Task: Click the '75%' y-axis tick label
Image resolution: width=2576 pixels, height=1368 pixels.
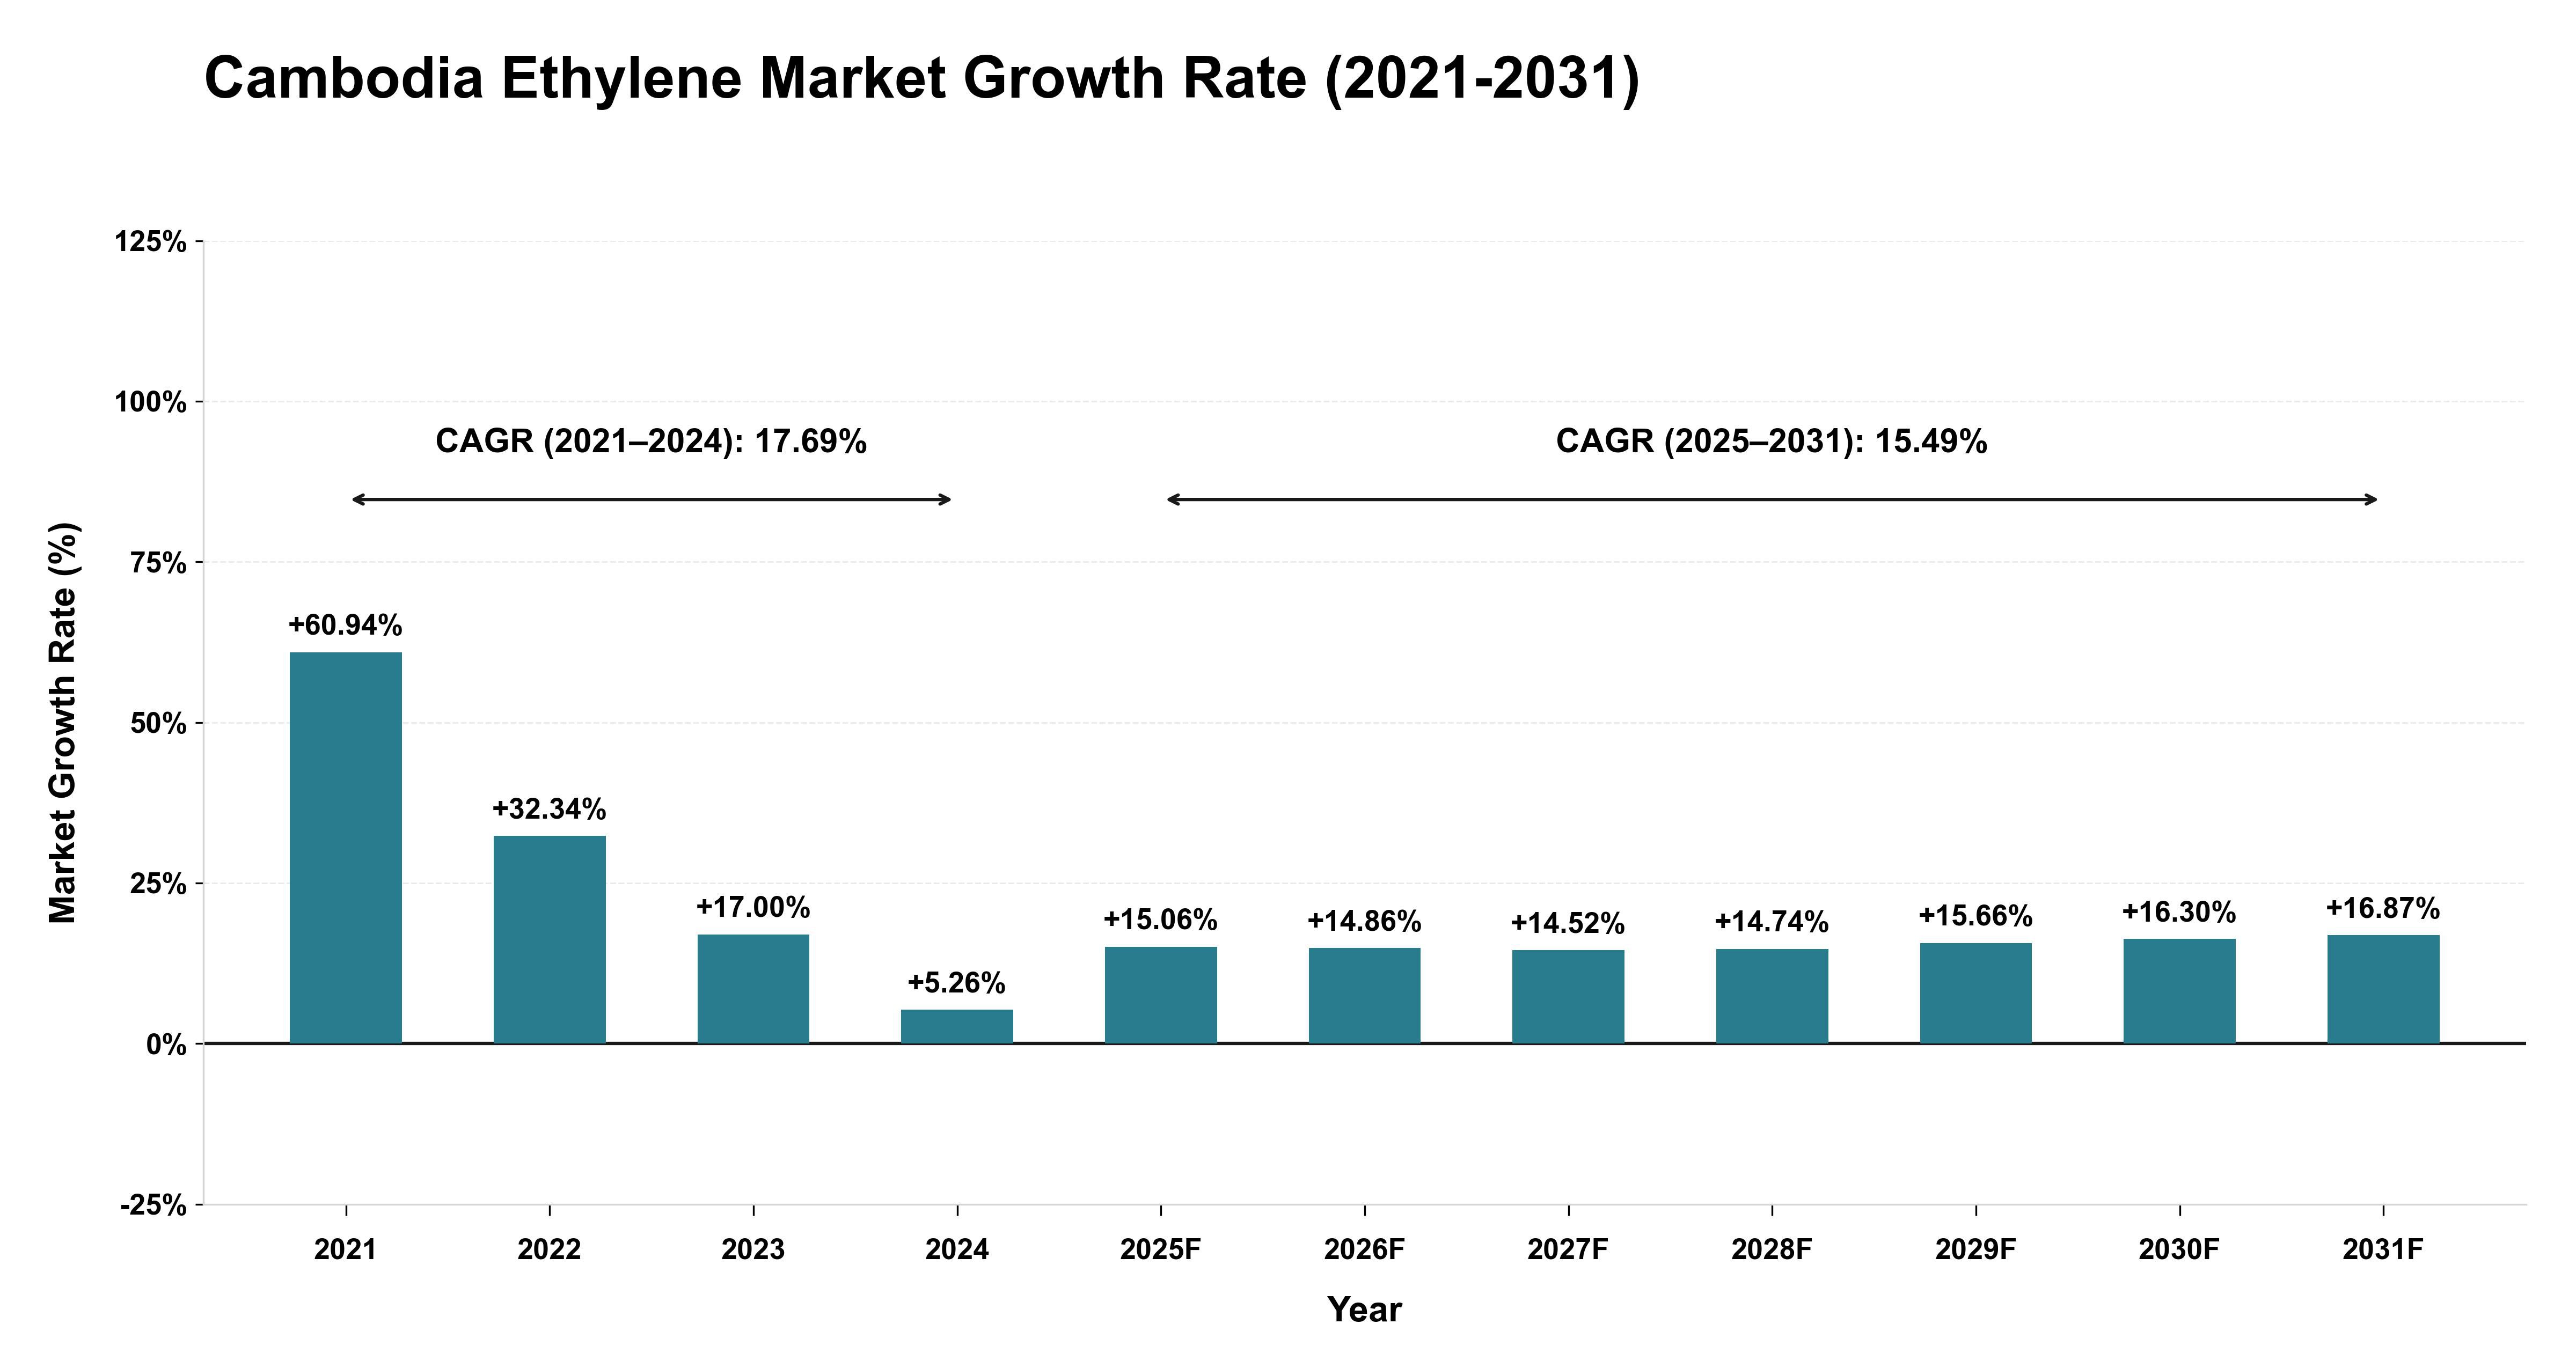Action: click(x=159, y=563)
